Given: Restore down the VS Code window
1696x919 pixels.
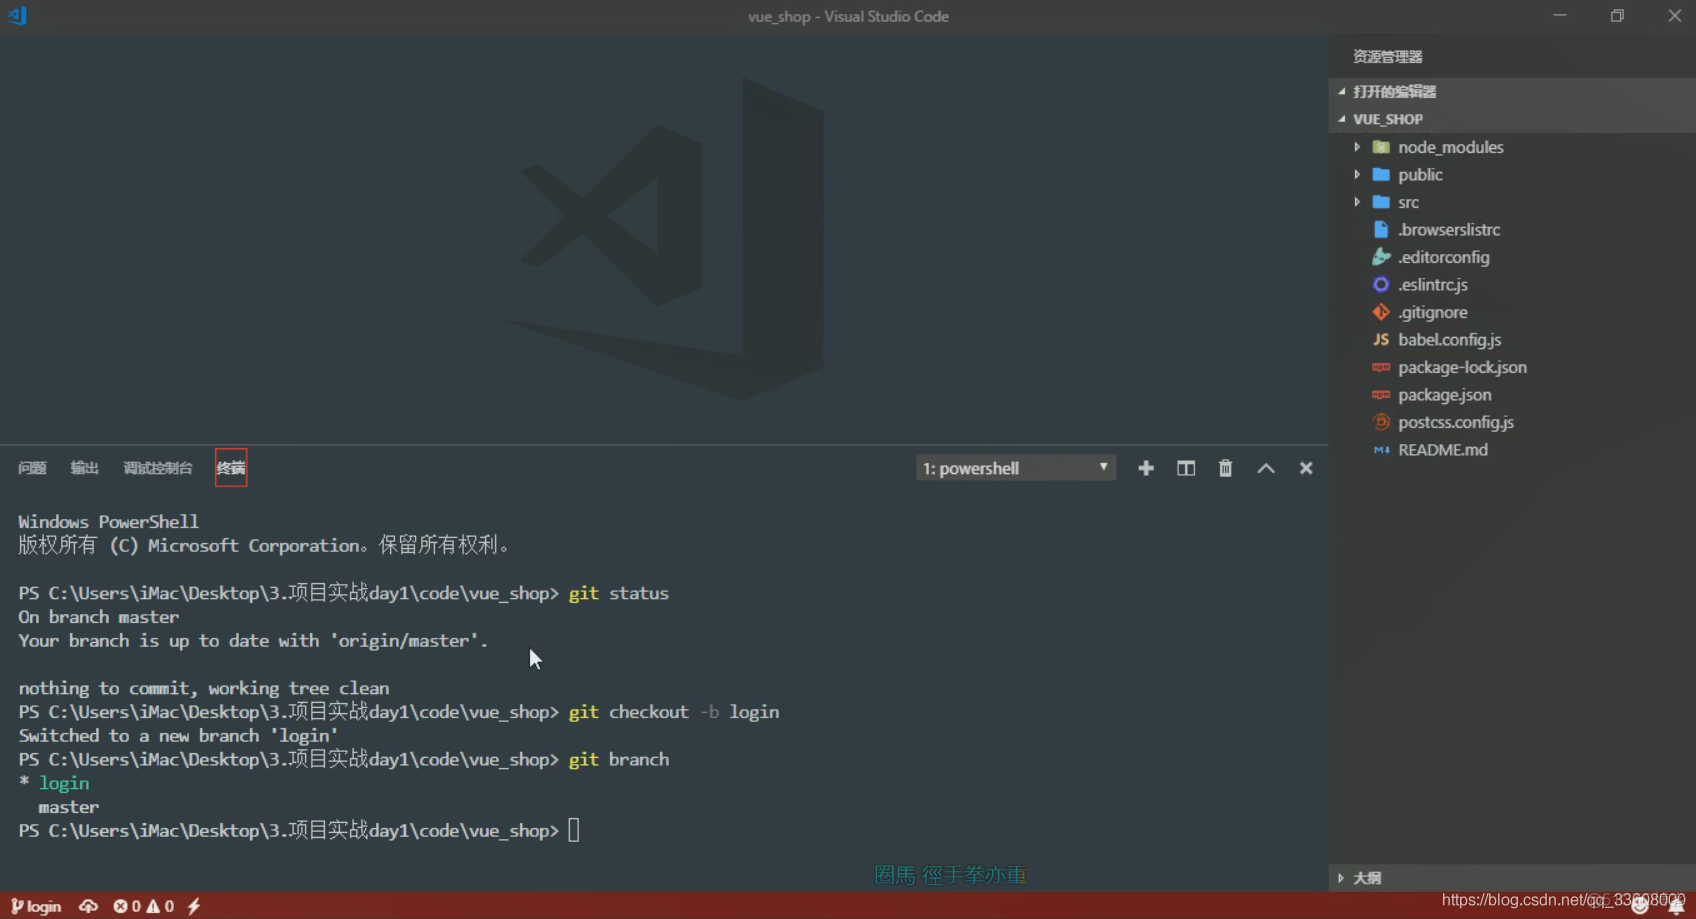Looking at the screenshot, I should click(x=1617, y=16).
